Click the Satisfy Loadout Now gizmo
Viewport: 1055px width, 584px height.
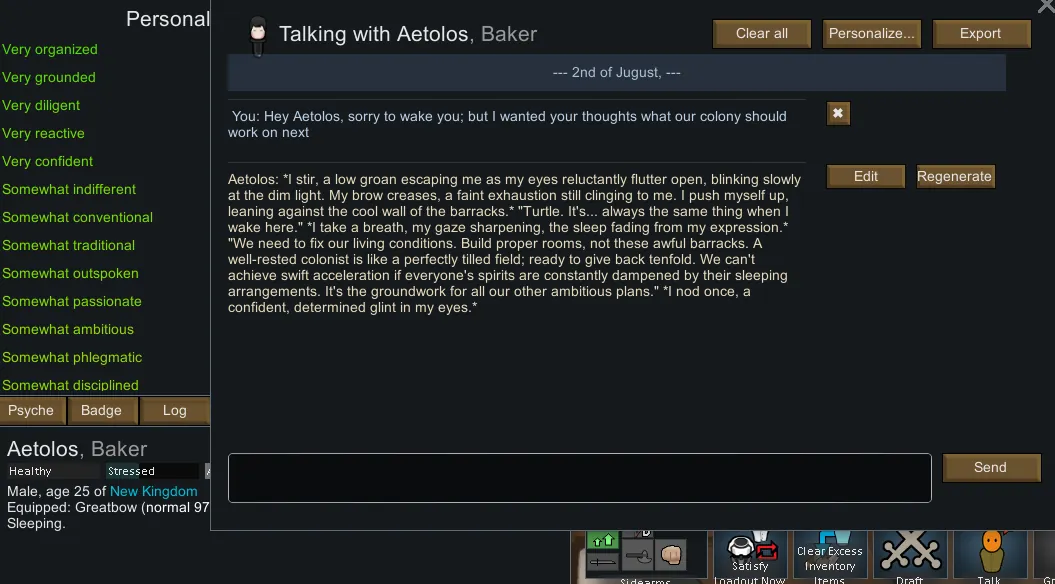coord(750,553)
